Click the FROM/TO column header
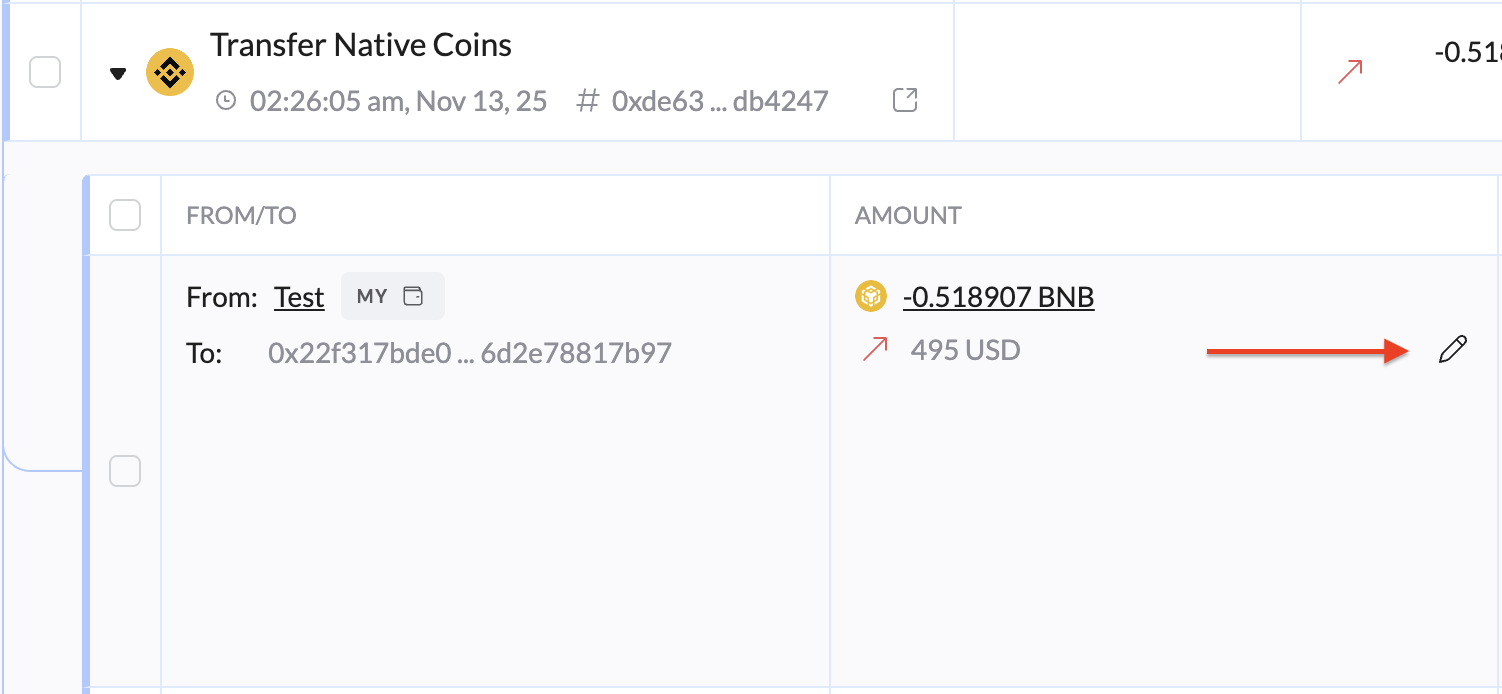The width and height of the screenshot is (1502, 694). [x=241, y=215]
